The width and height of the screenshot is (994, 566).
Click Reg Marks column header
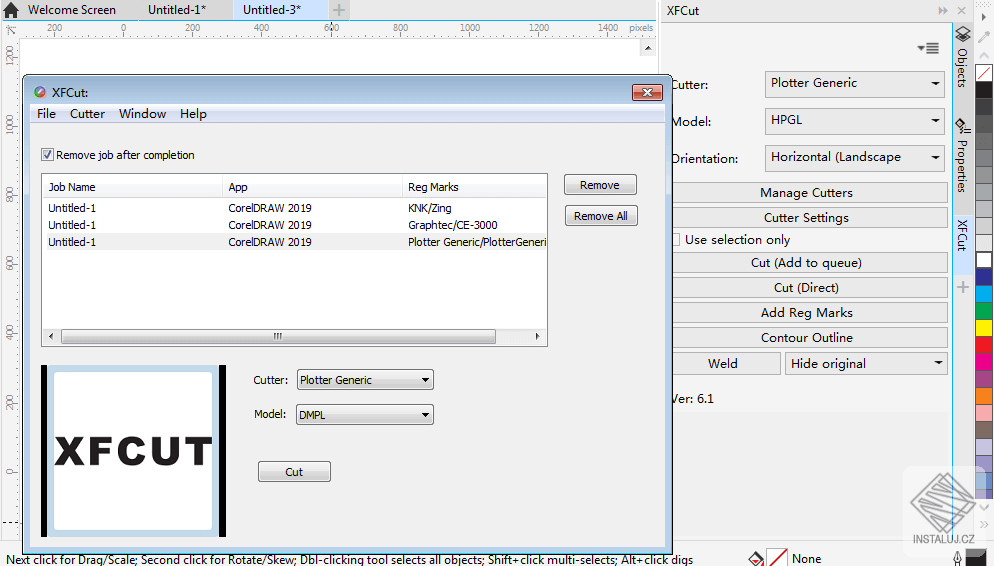(474, 187)
